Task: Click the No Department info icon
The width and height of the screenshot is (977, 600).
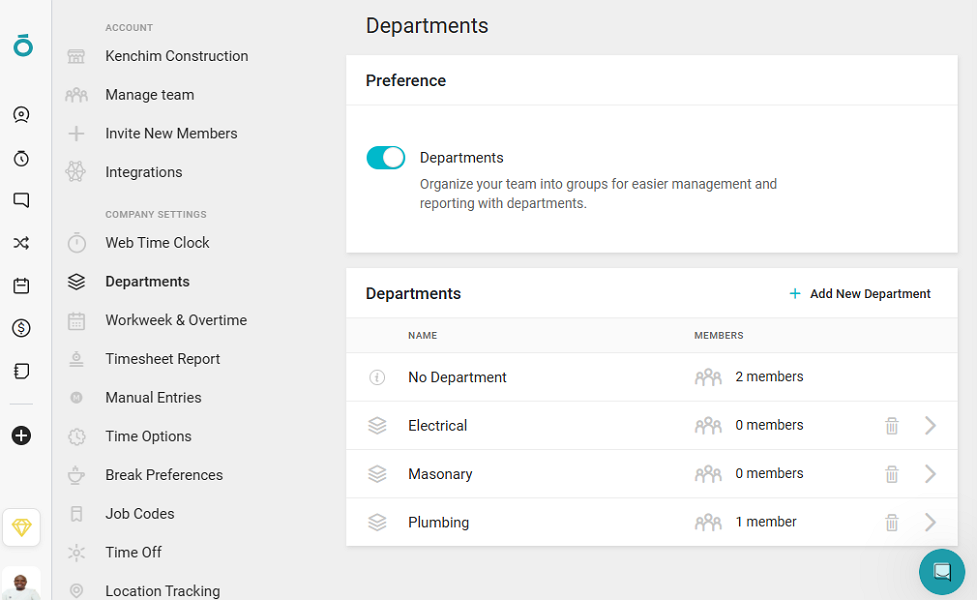Action: (x=377, y=378)
